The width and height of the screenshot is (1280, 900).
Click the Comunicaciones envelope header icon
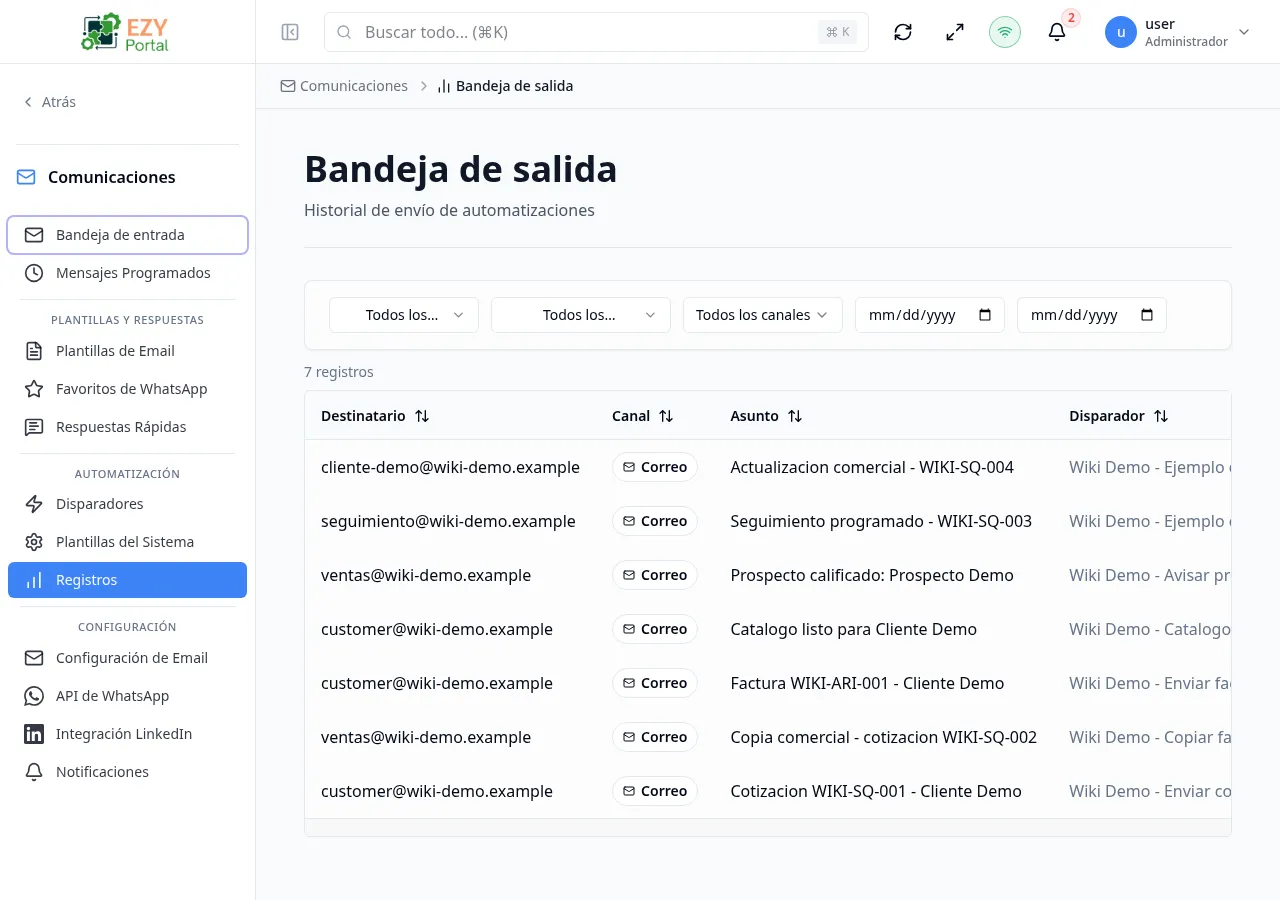point(26,177)
